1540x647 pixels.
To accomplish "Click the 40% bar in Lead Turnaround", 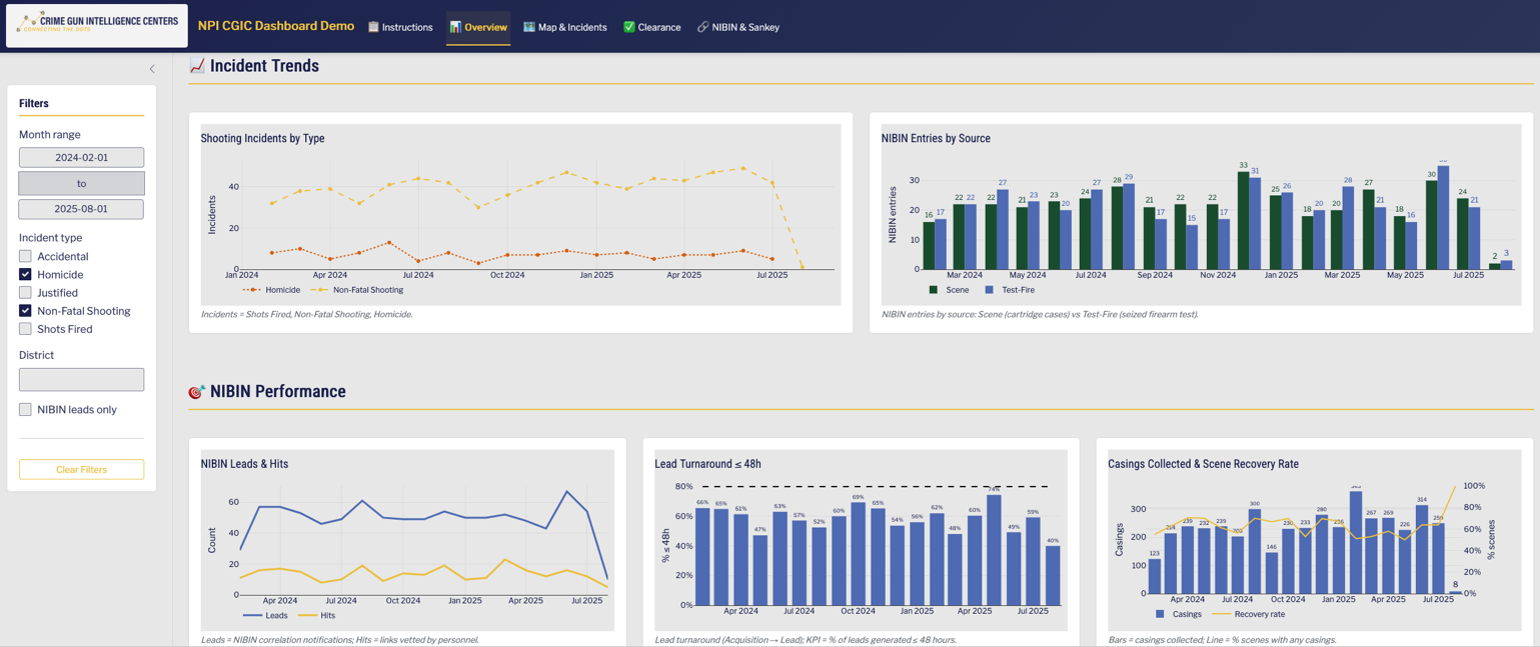I will coord(1053,575).
